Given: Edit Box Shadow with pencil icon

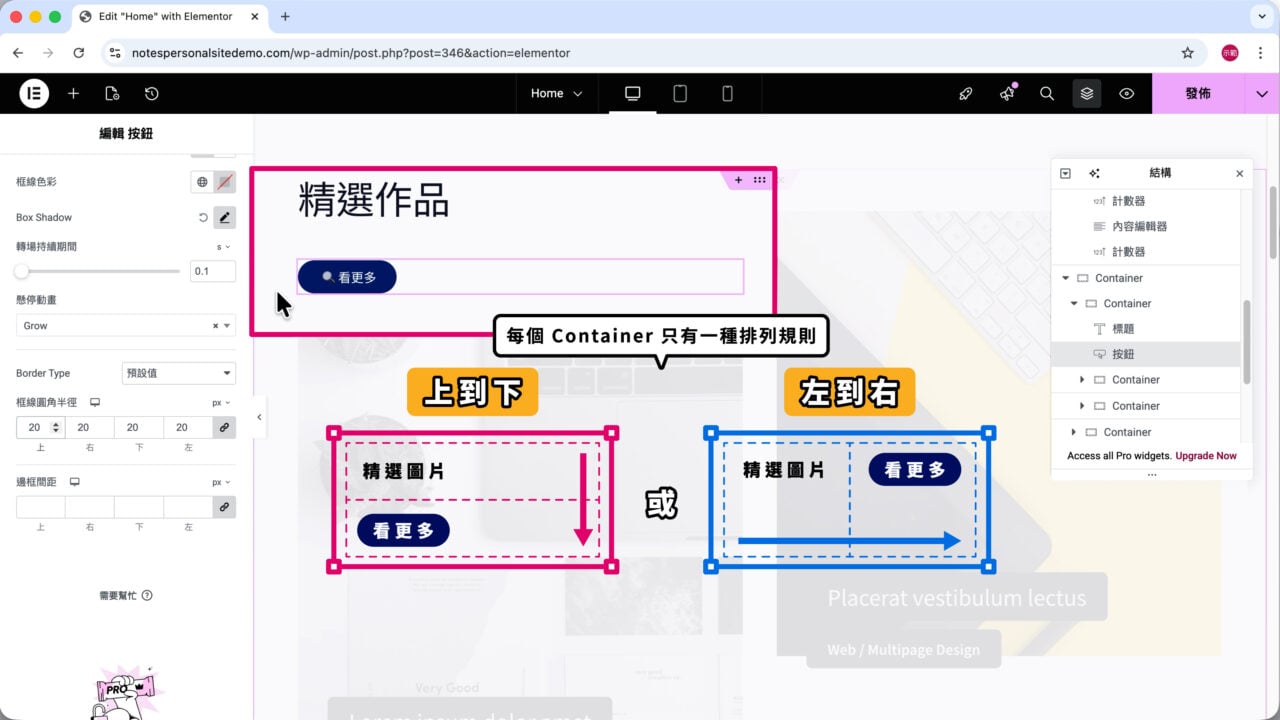Looking at the screenshot, I should tap(225, 217).
